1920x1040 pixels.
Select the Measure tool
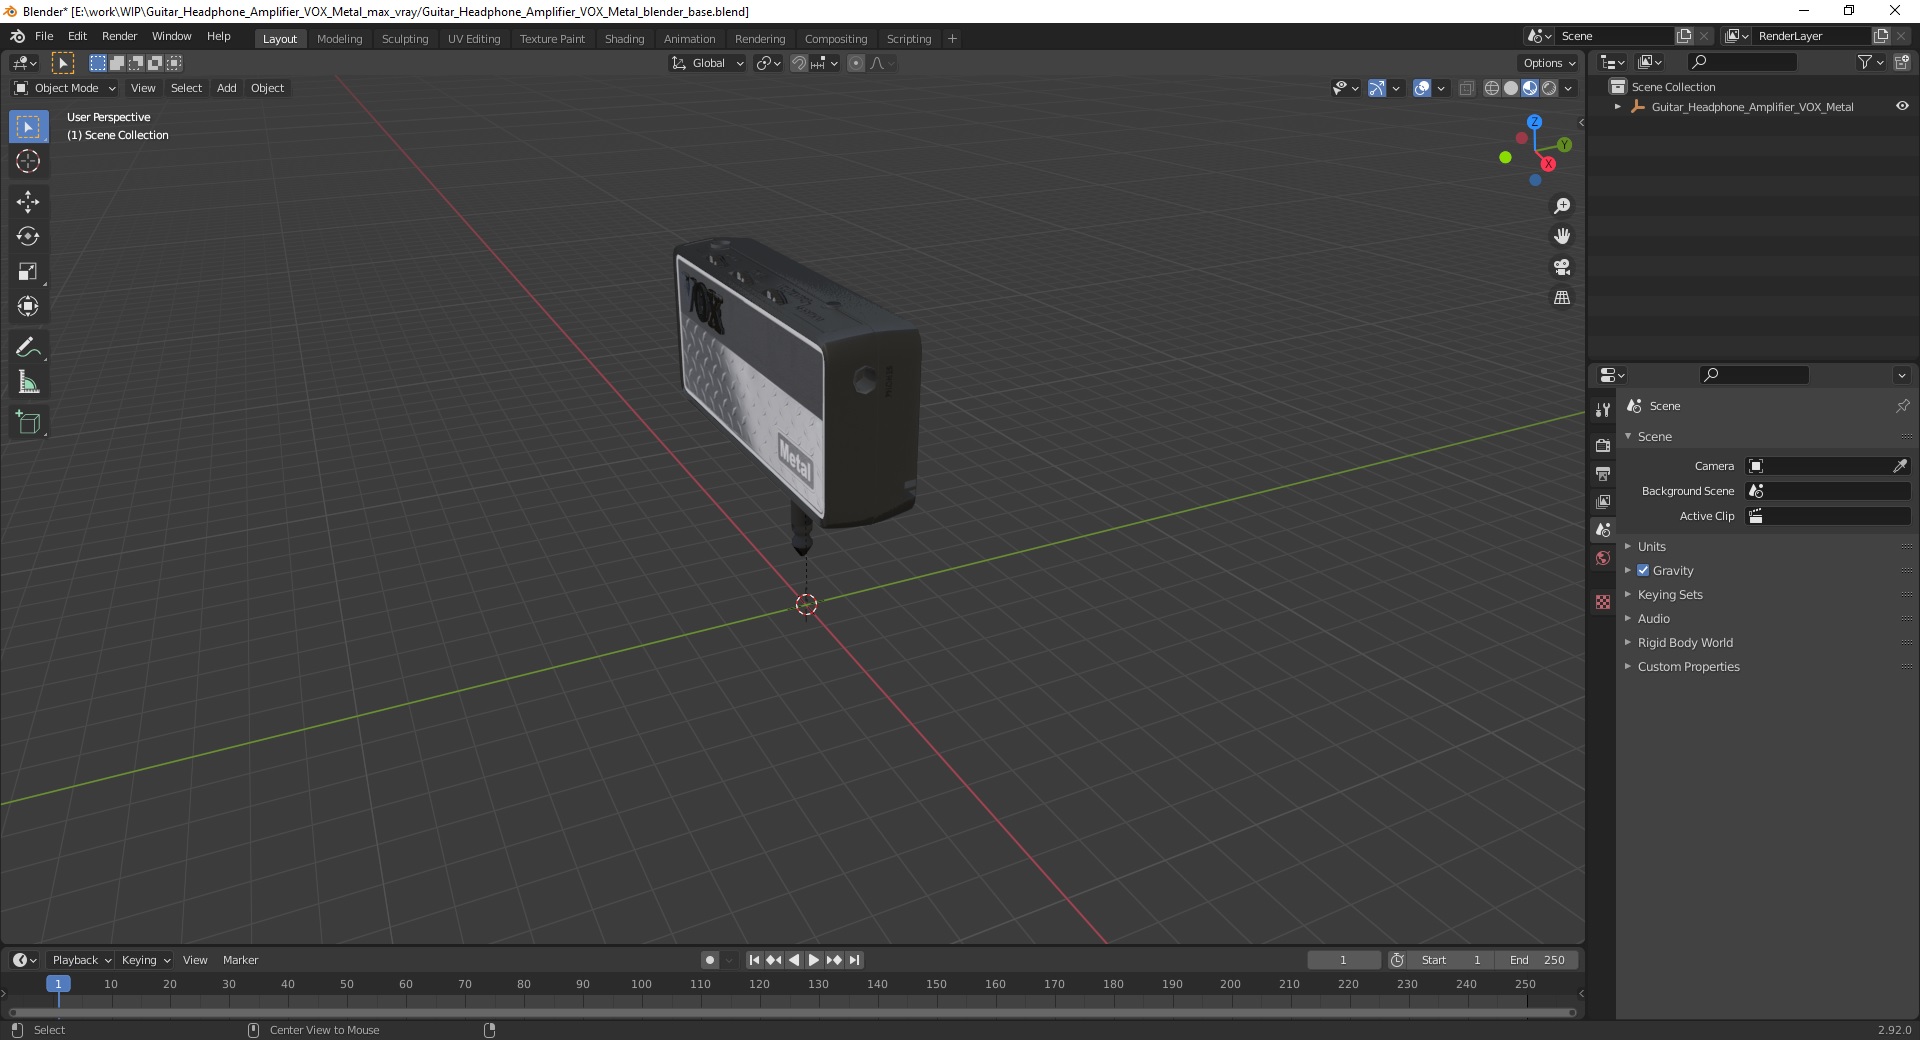point(28,383)
